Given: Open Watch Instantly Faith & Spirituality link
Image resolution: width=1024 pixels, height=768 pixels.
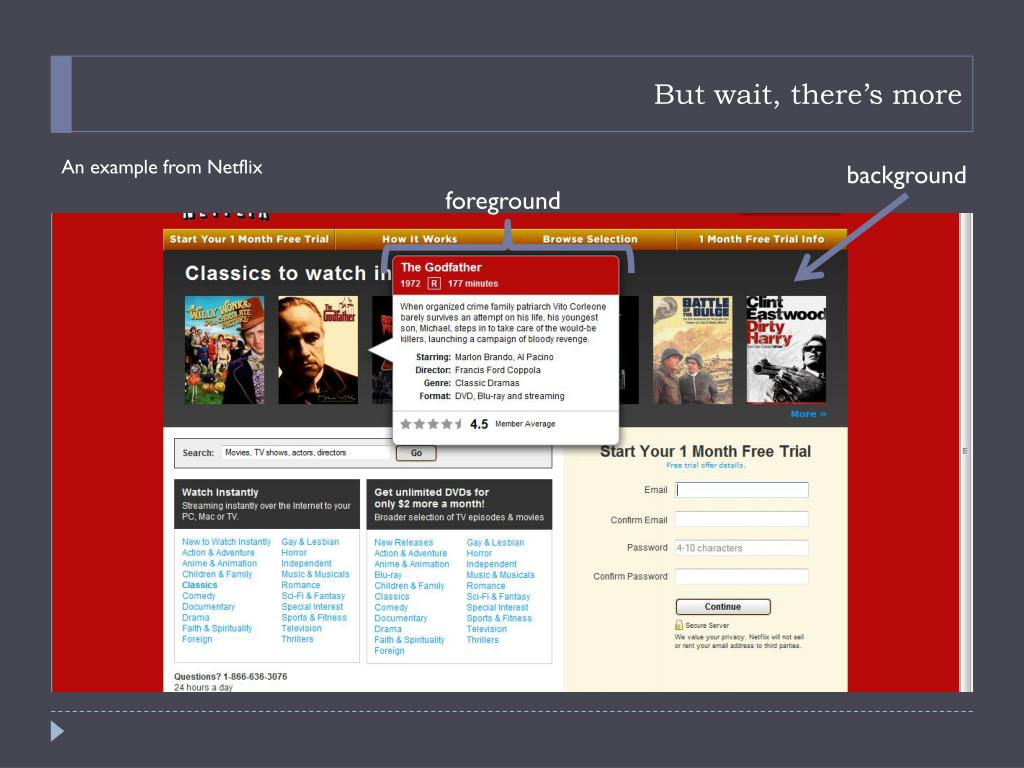Looking at the screenshot, I should click(217, 628).
